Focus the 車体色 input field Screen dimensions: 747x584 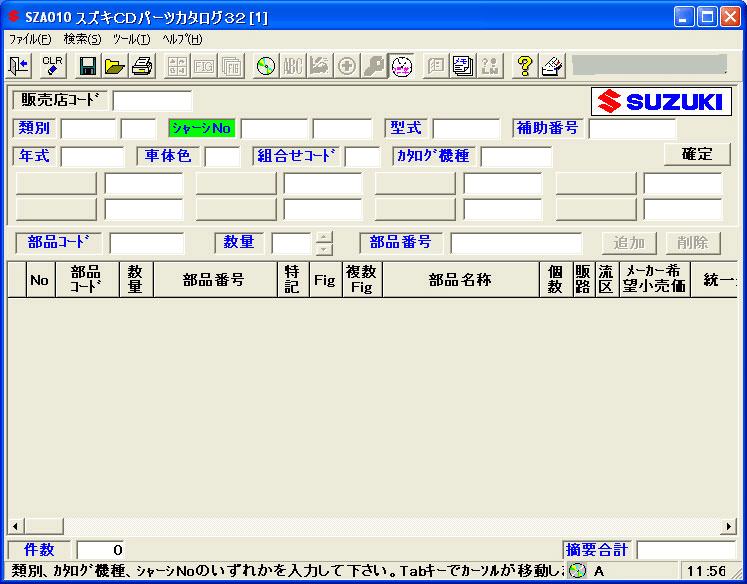coord(222,157)
